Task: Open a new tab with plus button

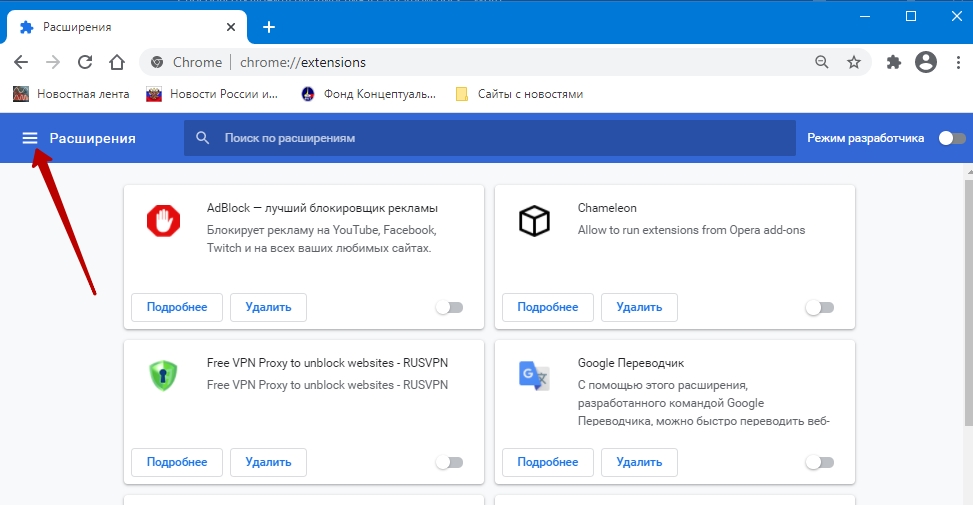Action: 268,27
